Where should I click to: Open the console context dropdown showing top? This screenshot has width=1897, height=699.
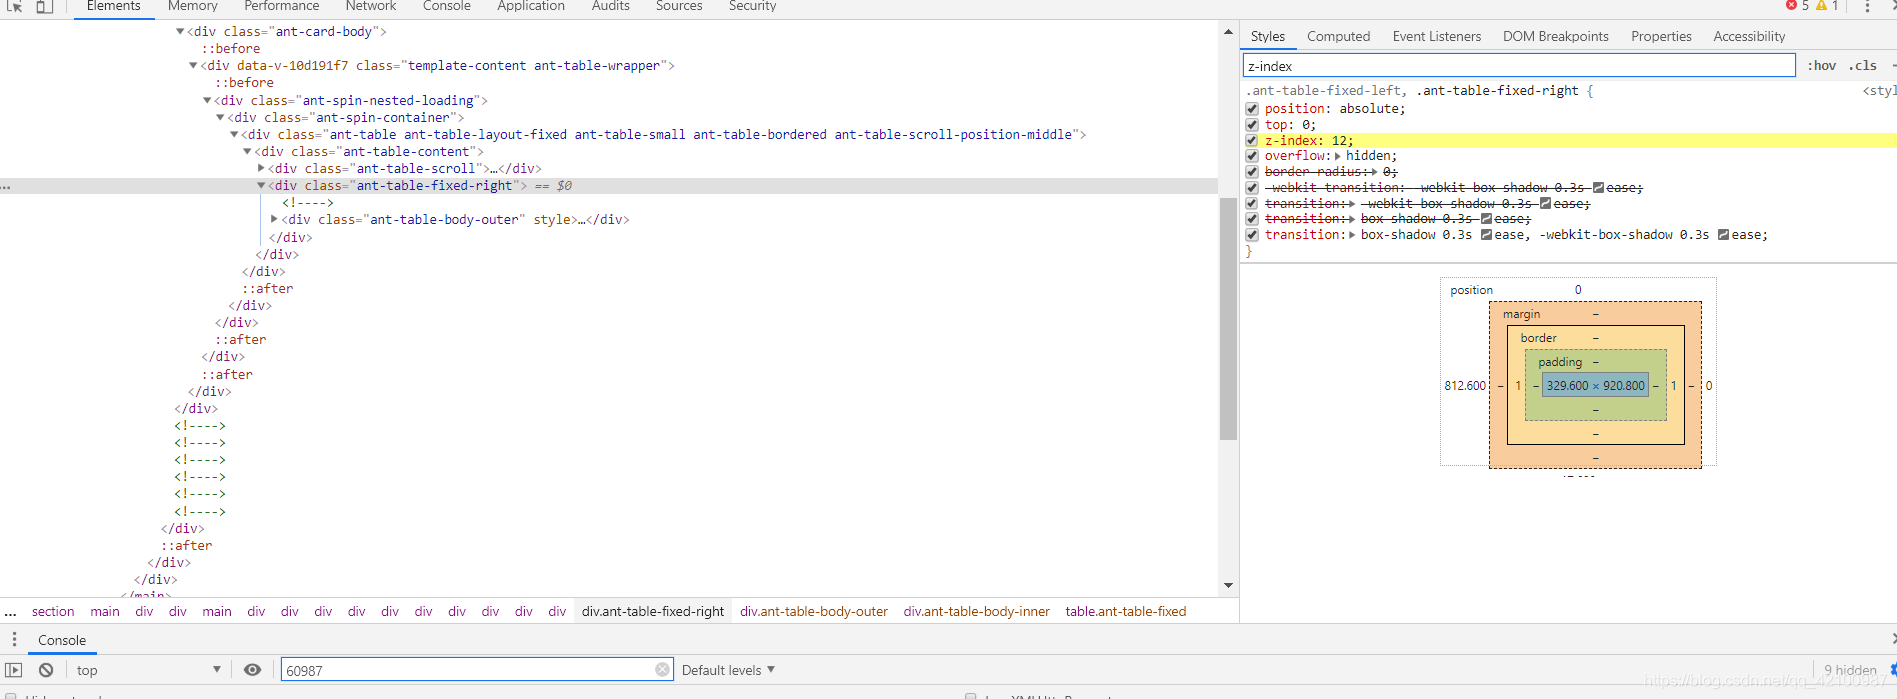pyautogui.click(x=147, y=670)
